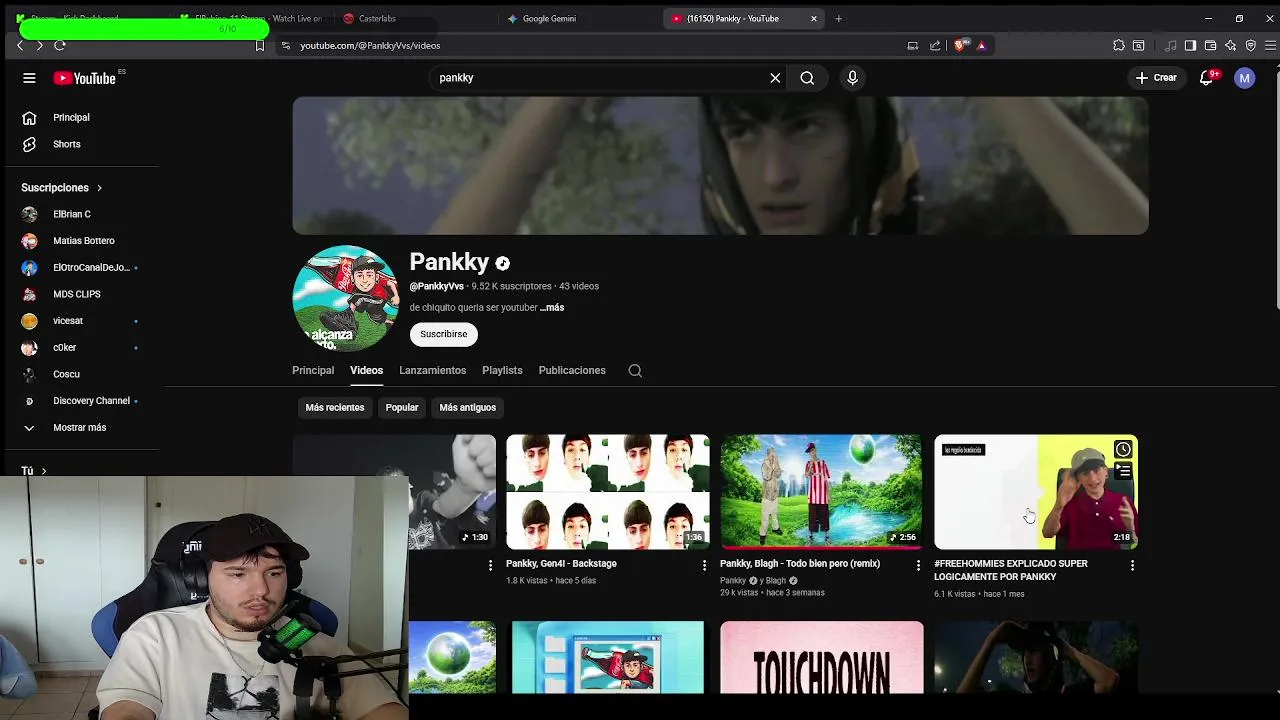Open the Playlists tab
The height and width of the screenshot is (720, 1280).
[502, 370]
